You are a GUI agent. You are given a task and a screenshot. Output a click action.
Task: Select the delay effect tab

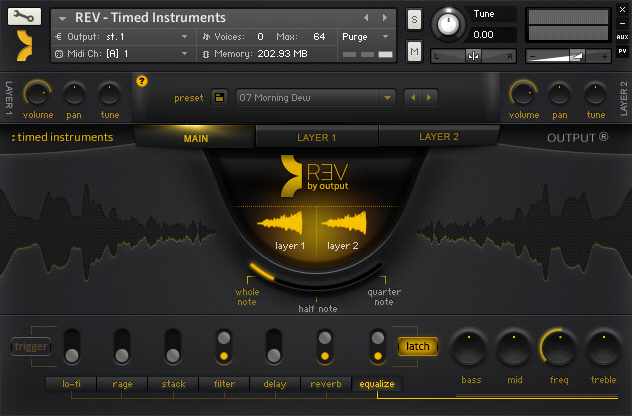(x=275, y=384)
